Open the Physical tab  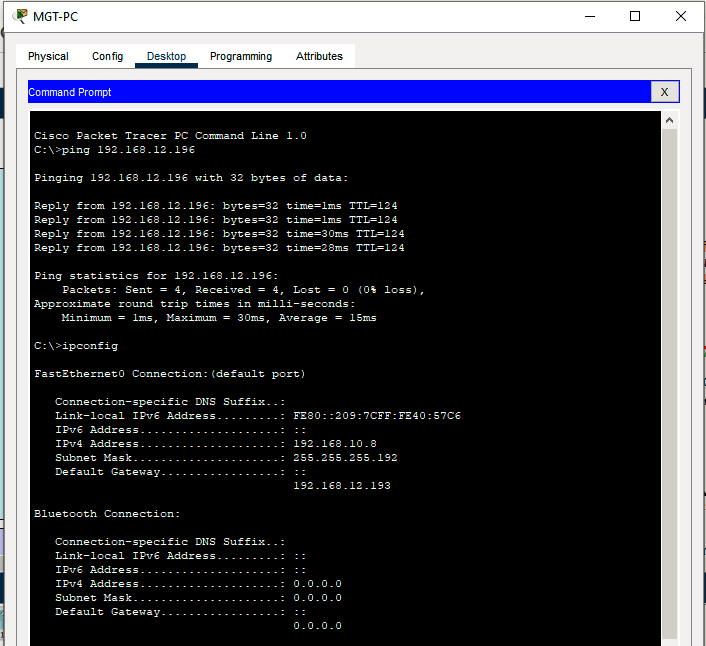pyautogui.click(x=48, y=56)
